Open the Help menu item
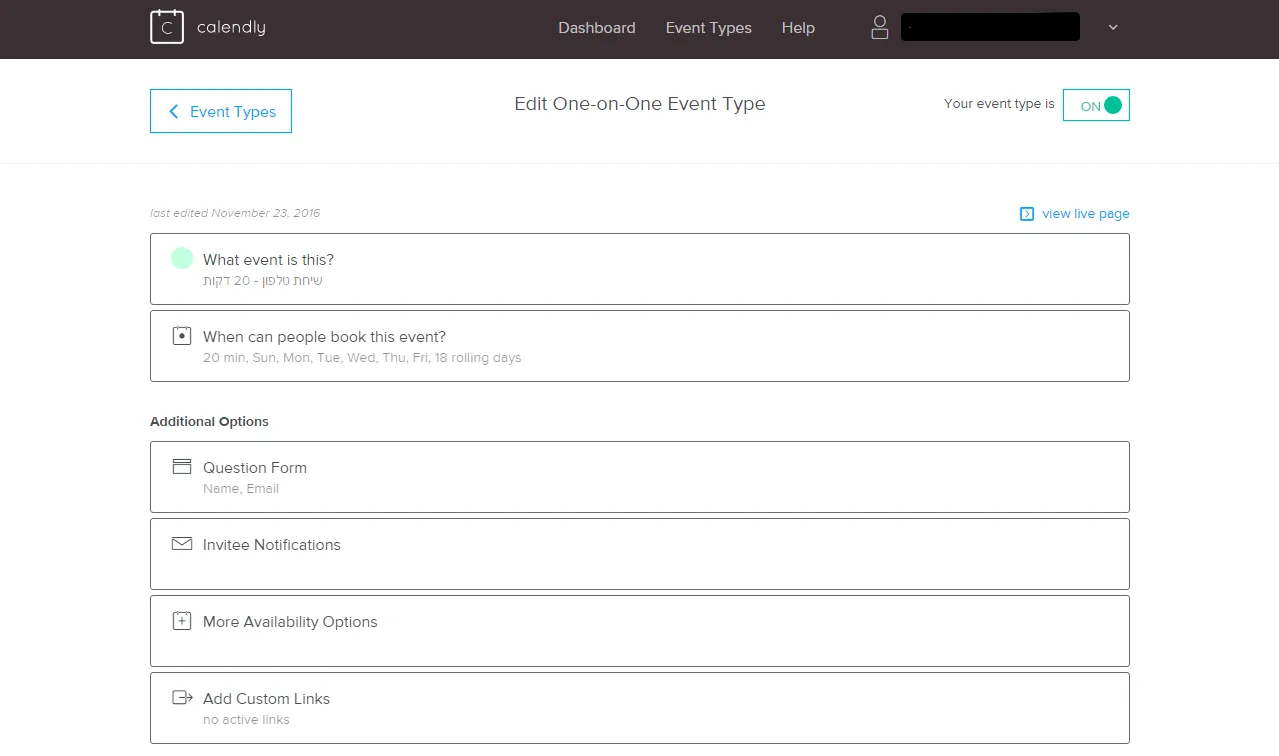Screen dimensions: 1279x756 (x=797, y=28)
